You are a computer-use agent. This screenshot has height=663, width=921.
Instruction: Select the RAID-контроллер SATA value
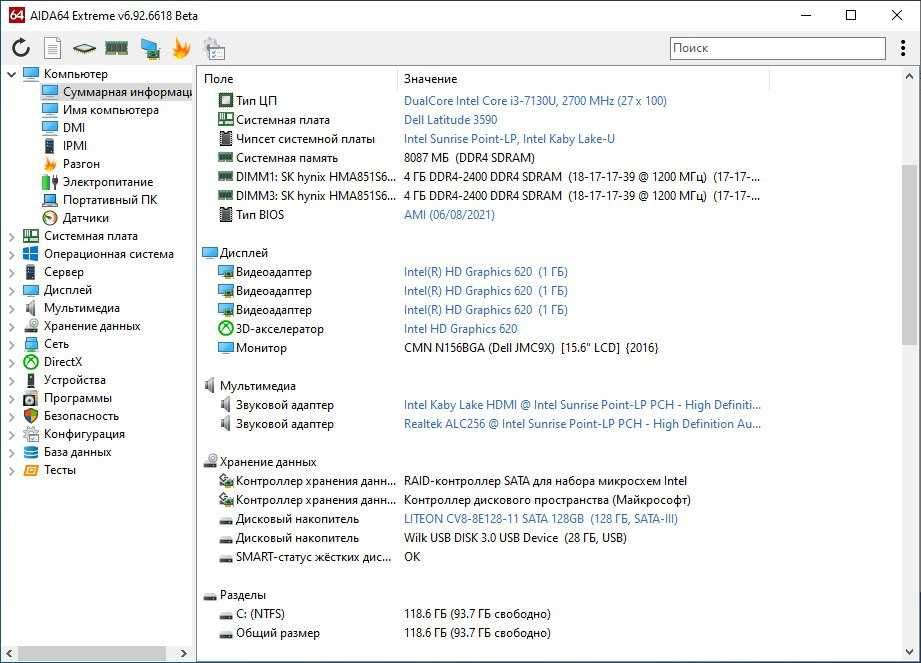pos(545,481)
